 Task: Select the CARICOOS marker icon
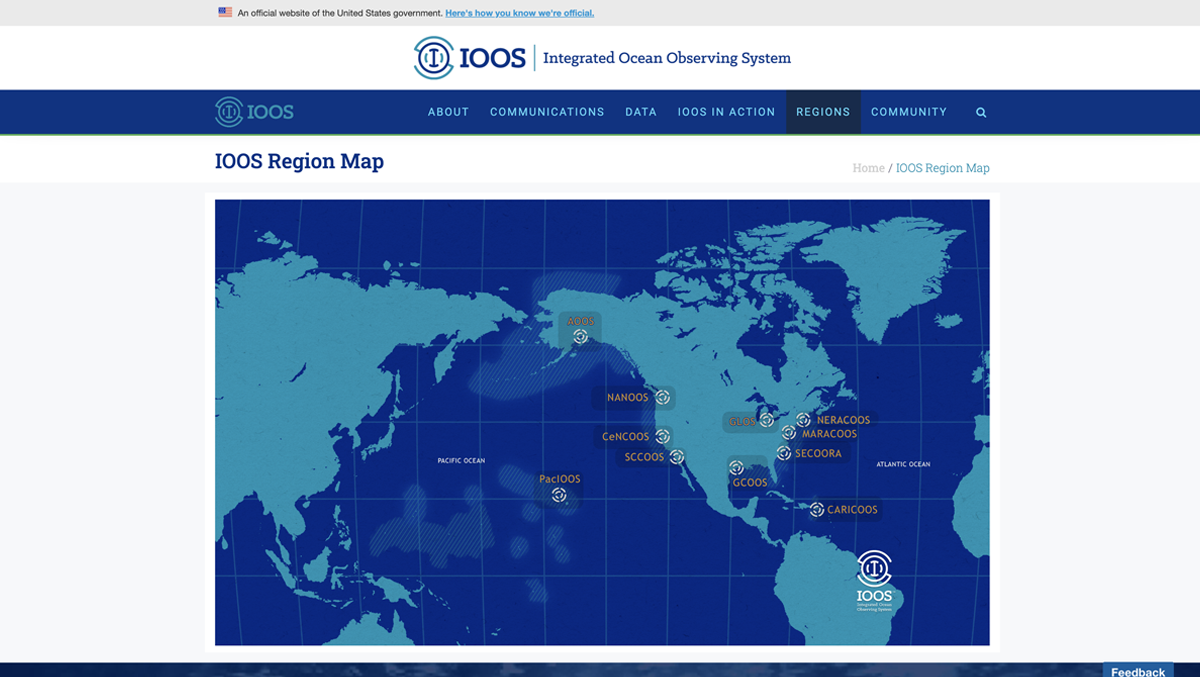click(817, 509)
